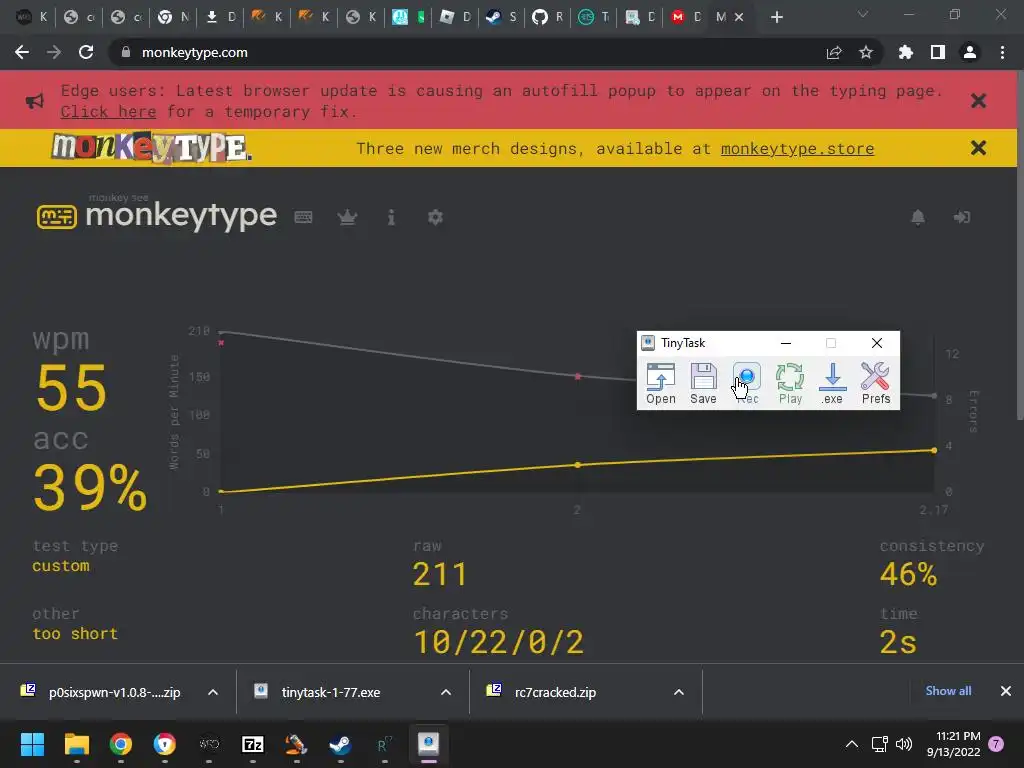This screenshot has height=768, width=1024.
Task: Open Google Chrome from taskbar
Action: pyautogui.click(x=121, y=744)
